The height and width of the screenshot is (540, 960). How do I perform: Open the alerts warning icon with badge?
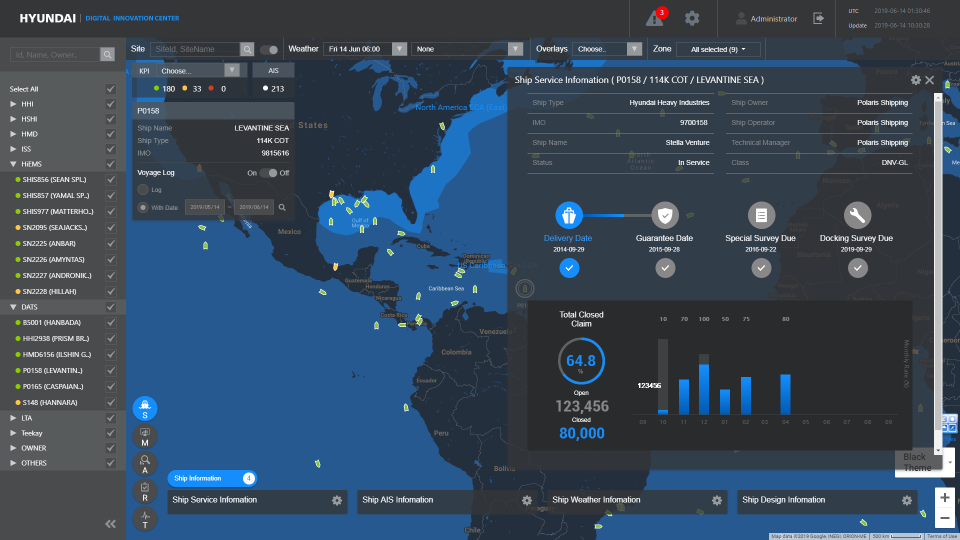coord(656,18)
